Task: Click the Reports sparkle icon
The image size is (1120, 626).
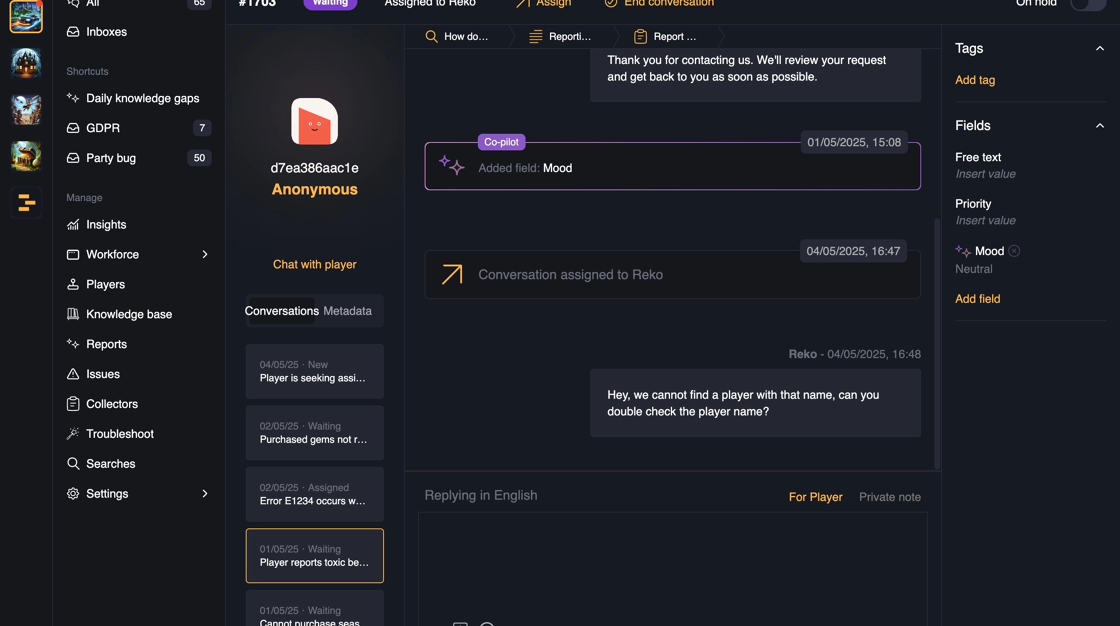Action: (73, 344)
